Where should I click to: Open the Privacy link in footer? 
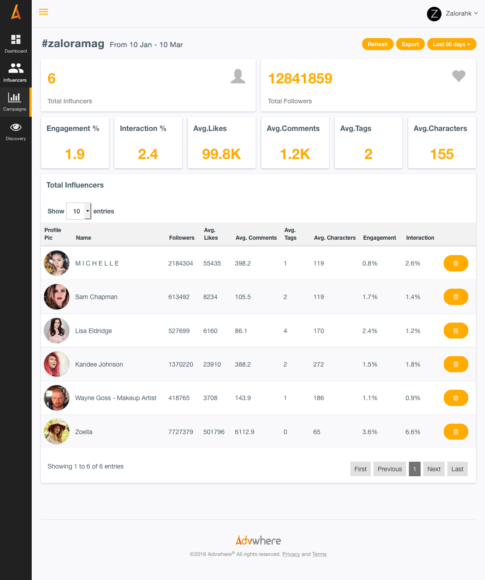point(291,554)
